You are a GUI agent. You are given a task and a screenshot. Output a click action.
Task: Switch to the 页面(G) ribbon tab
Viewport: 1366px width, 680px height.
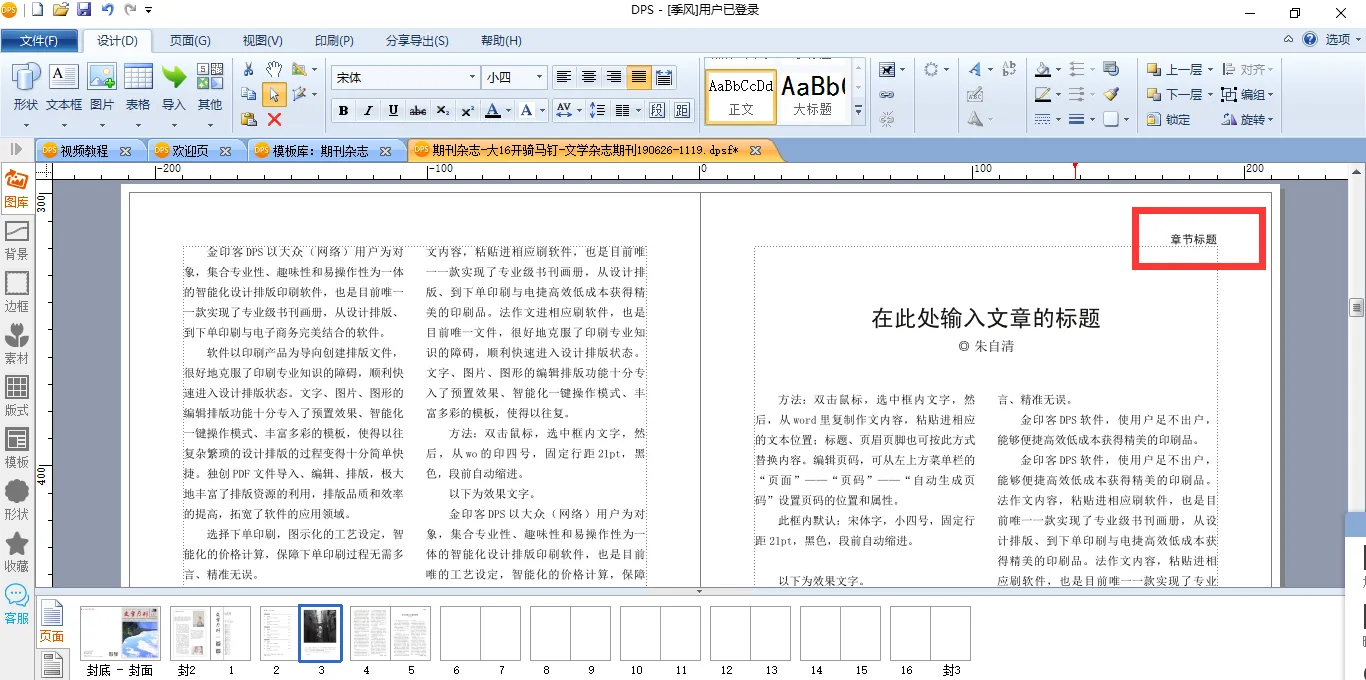point(189,41)
